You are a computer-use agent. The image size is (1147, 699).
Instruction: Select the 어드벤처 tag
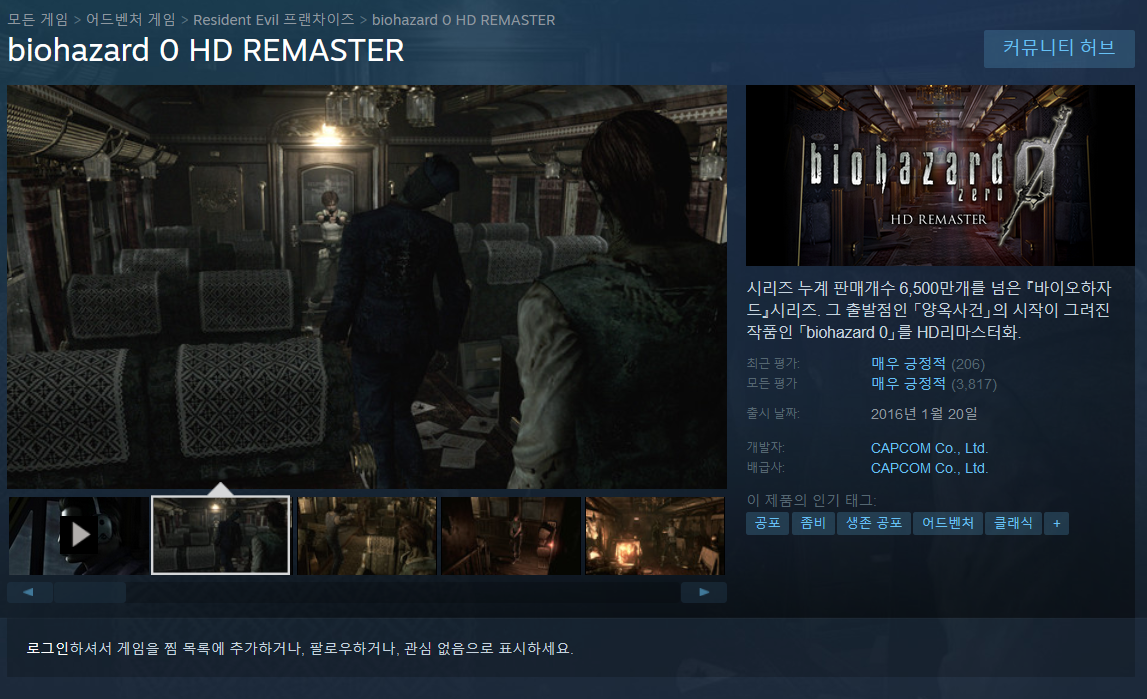(948, 524)
